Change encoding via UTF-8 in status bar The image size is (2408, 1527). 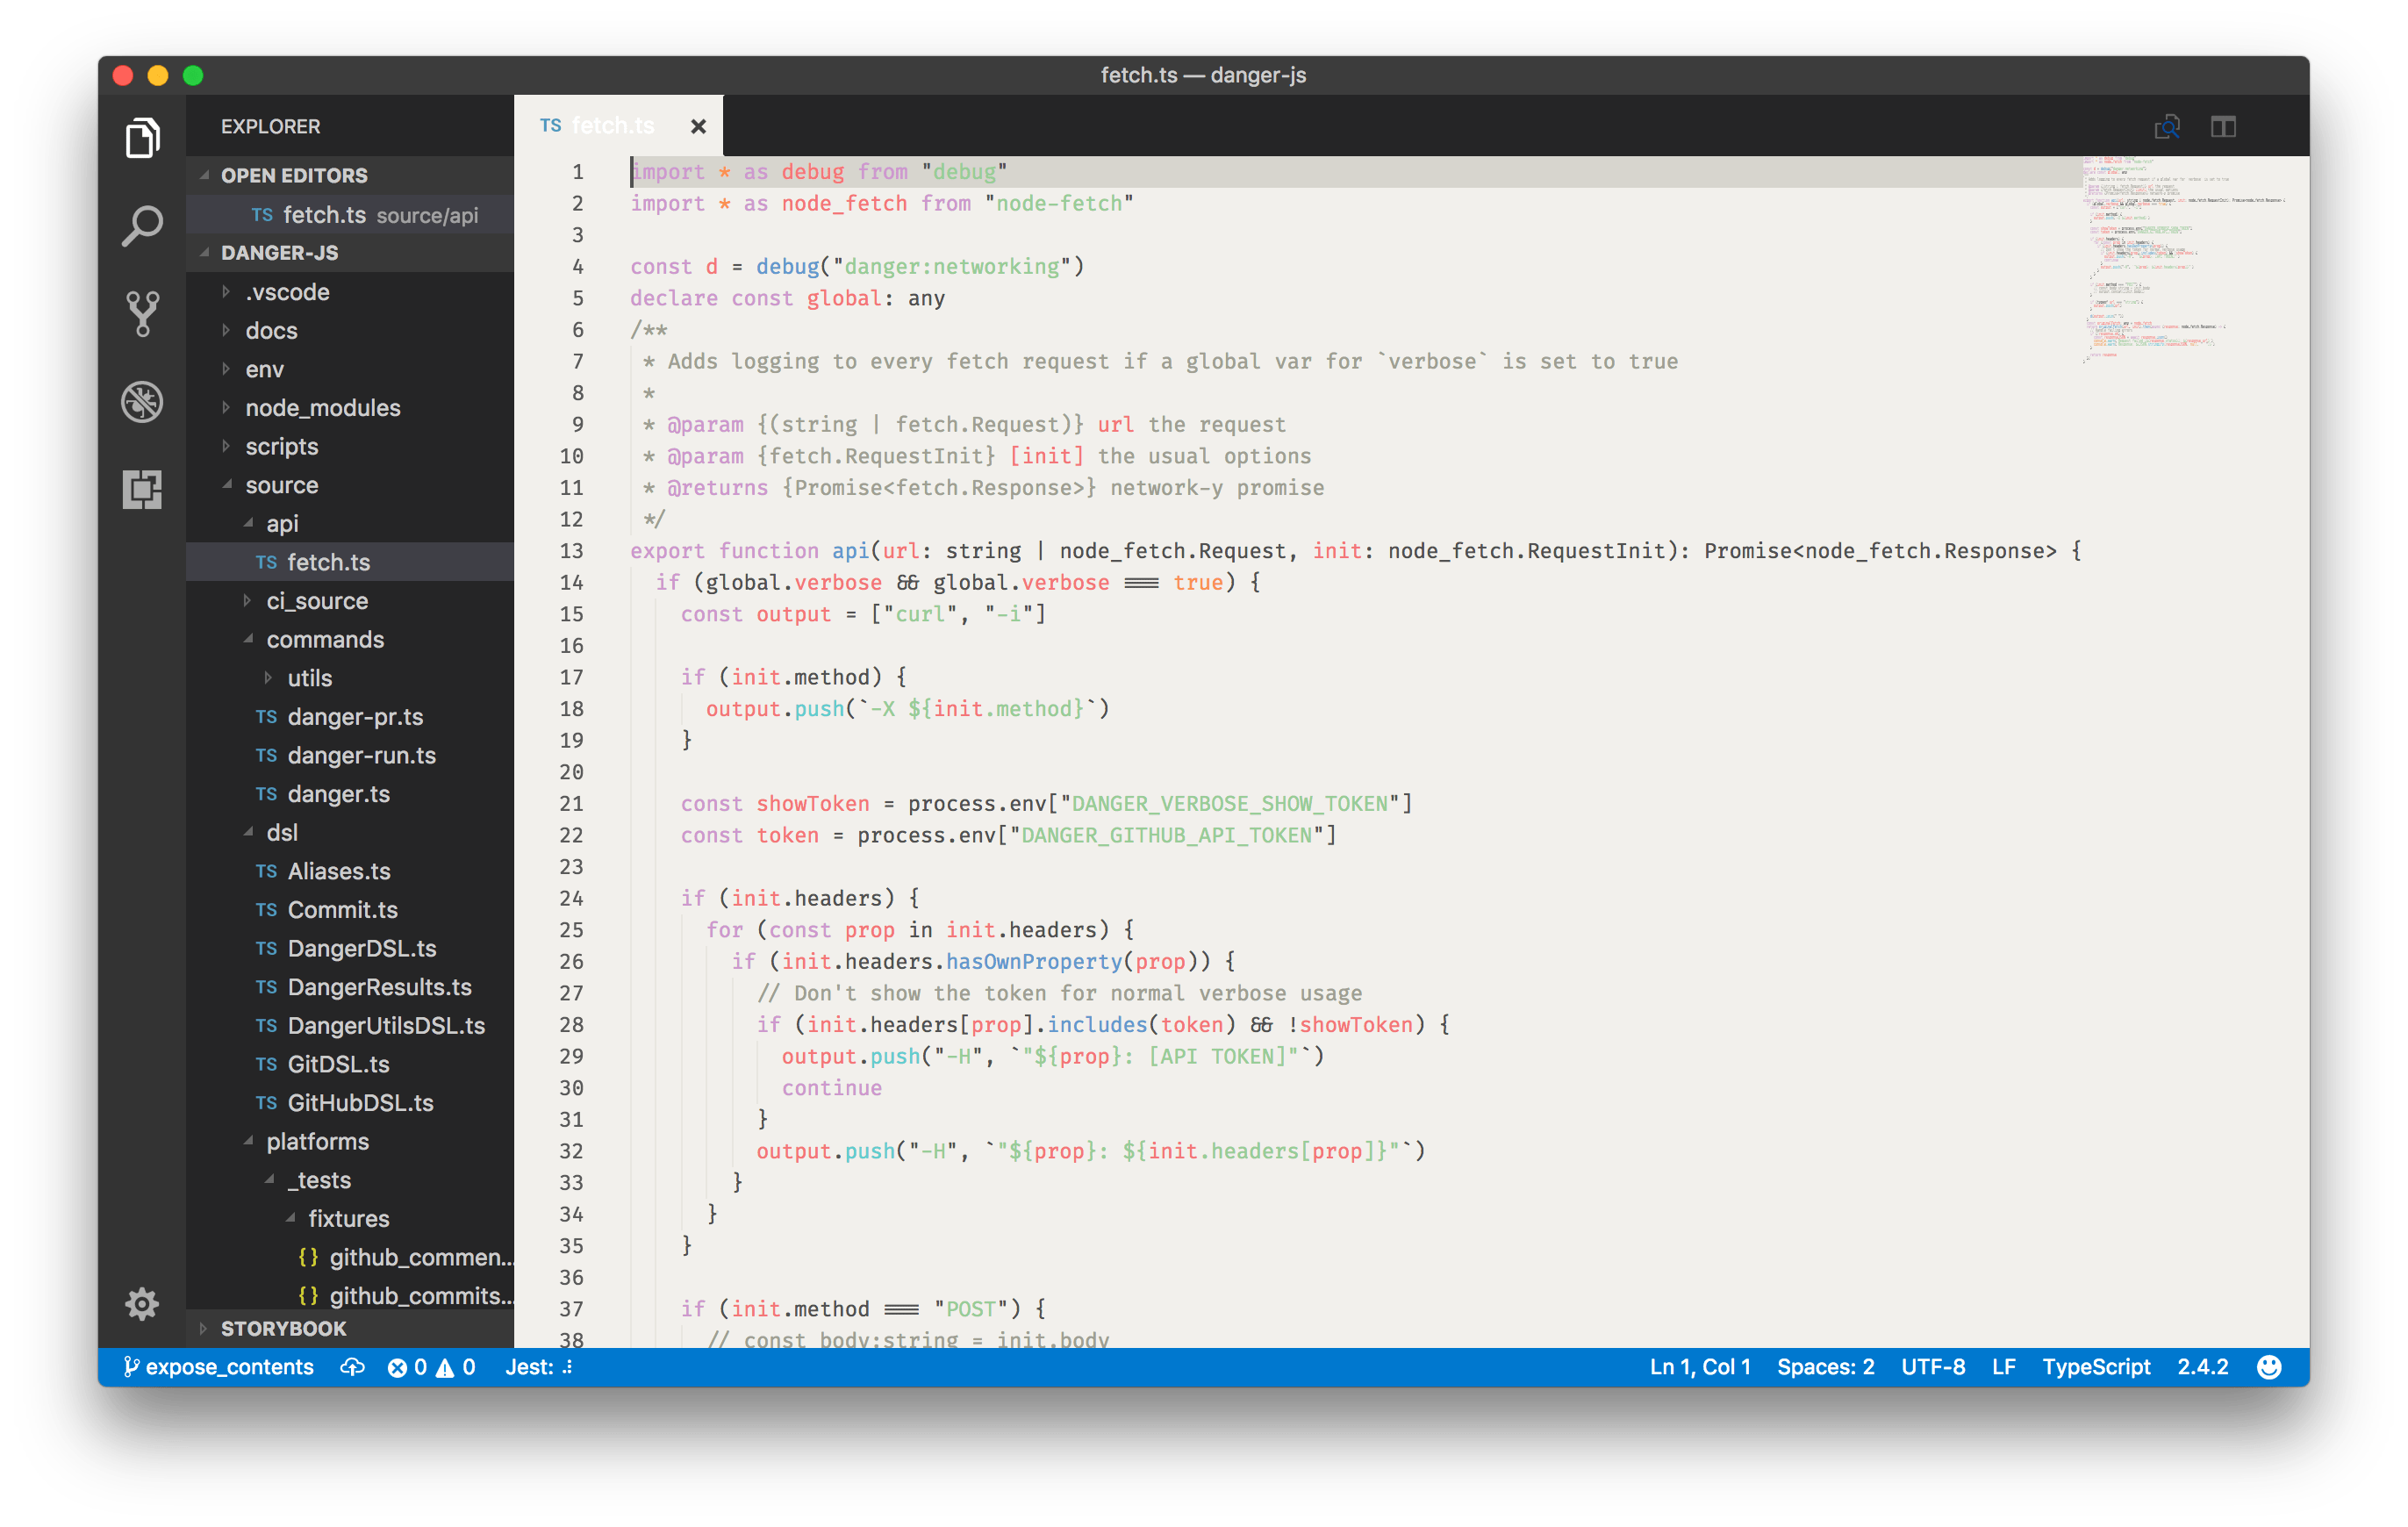click(1932, 1366)
